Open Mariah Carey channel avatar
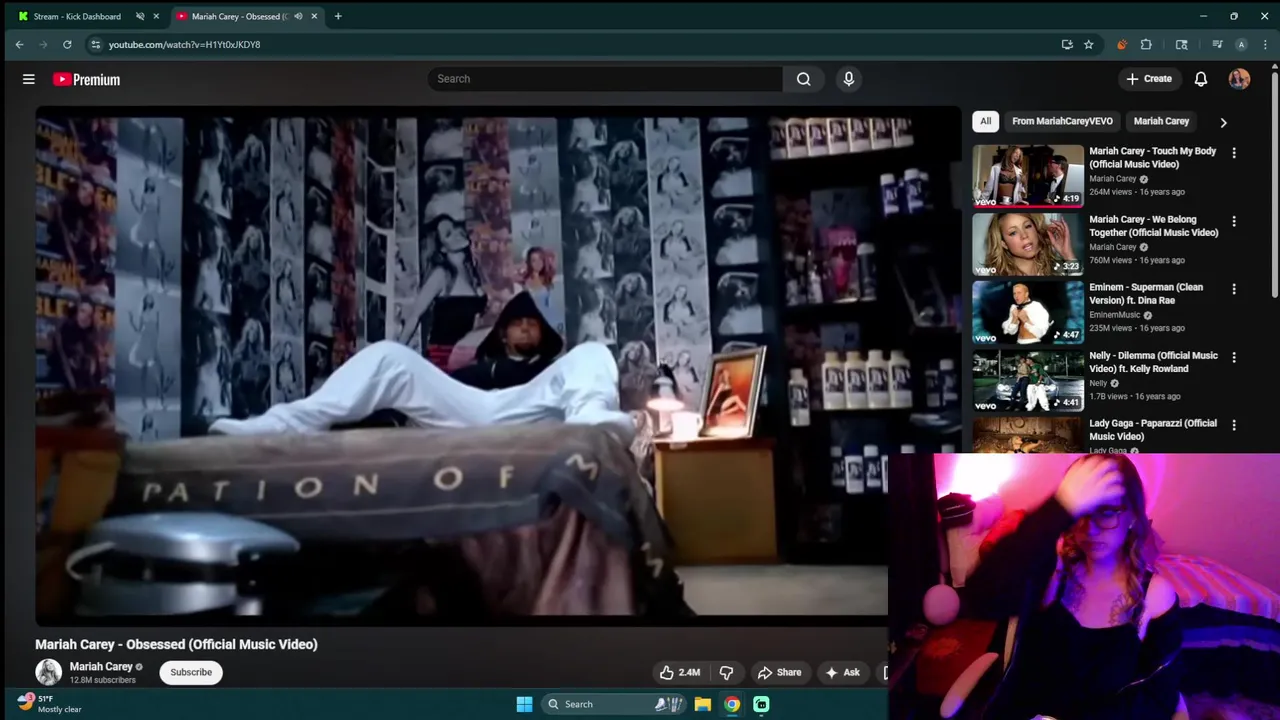The height and width of the screenshot is (720, 1280). [x=48, y=672]
